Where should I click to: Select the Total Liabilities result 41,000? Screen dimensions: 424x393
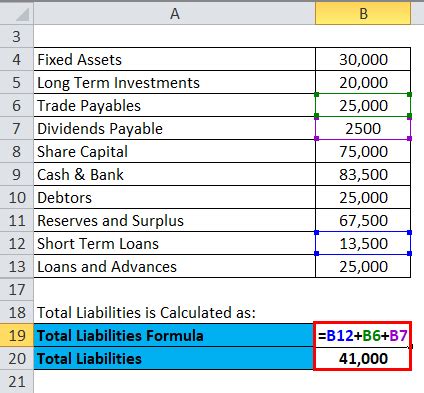tap(363, 358)
